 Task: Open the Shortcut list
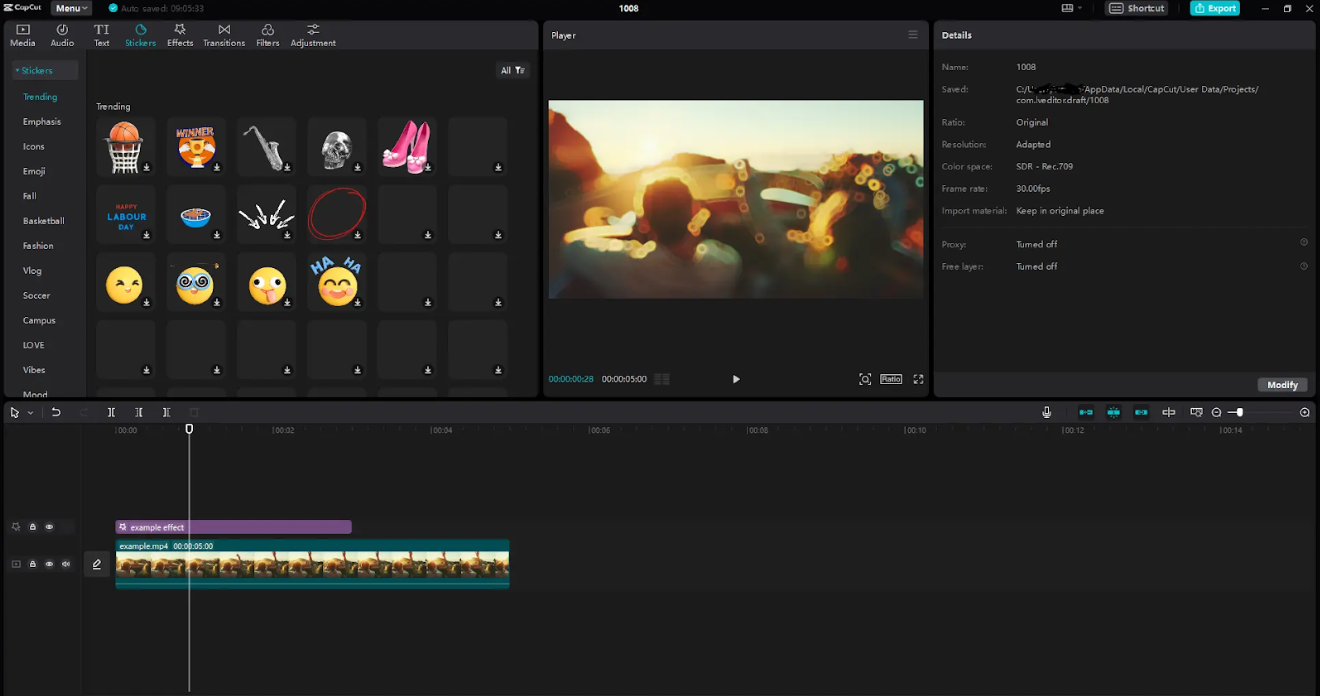(1137, 8)
